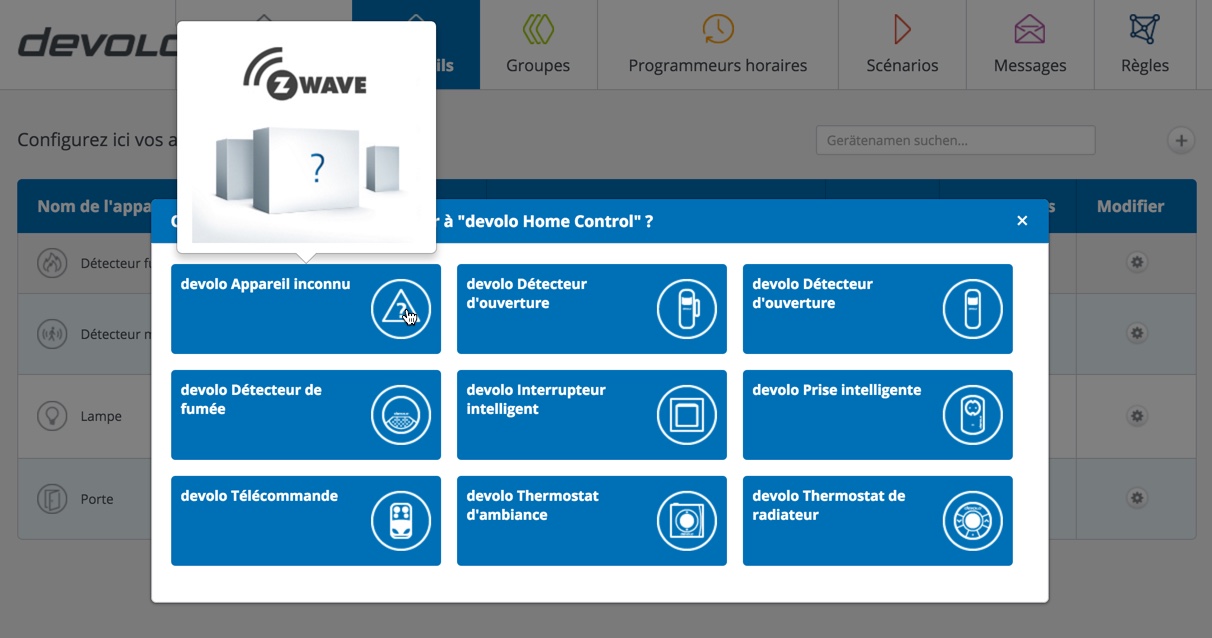The image size is (1212, 638).
Task: Click the gear icon in the Porte row
Action: click(x=1136, y=497)
